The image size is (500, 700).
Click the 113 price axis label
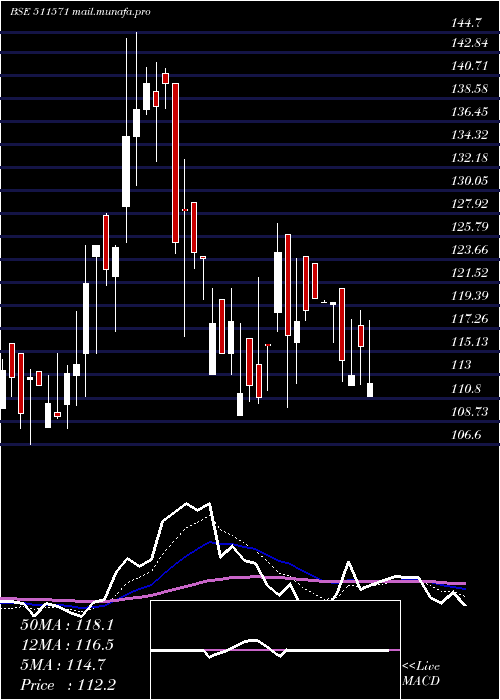tap(461, 365)
